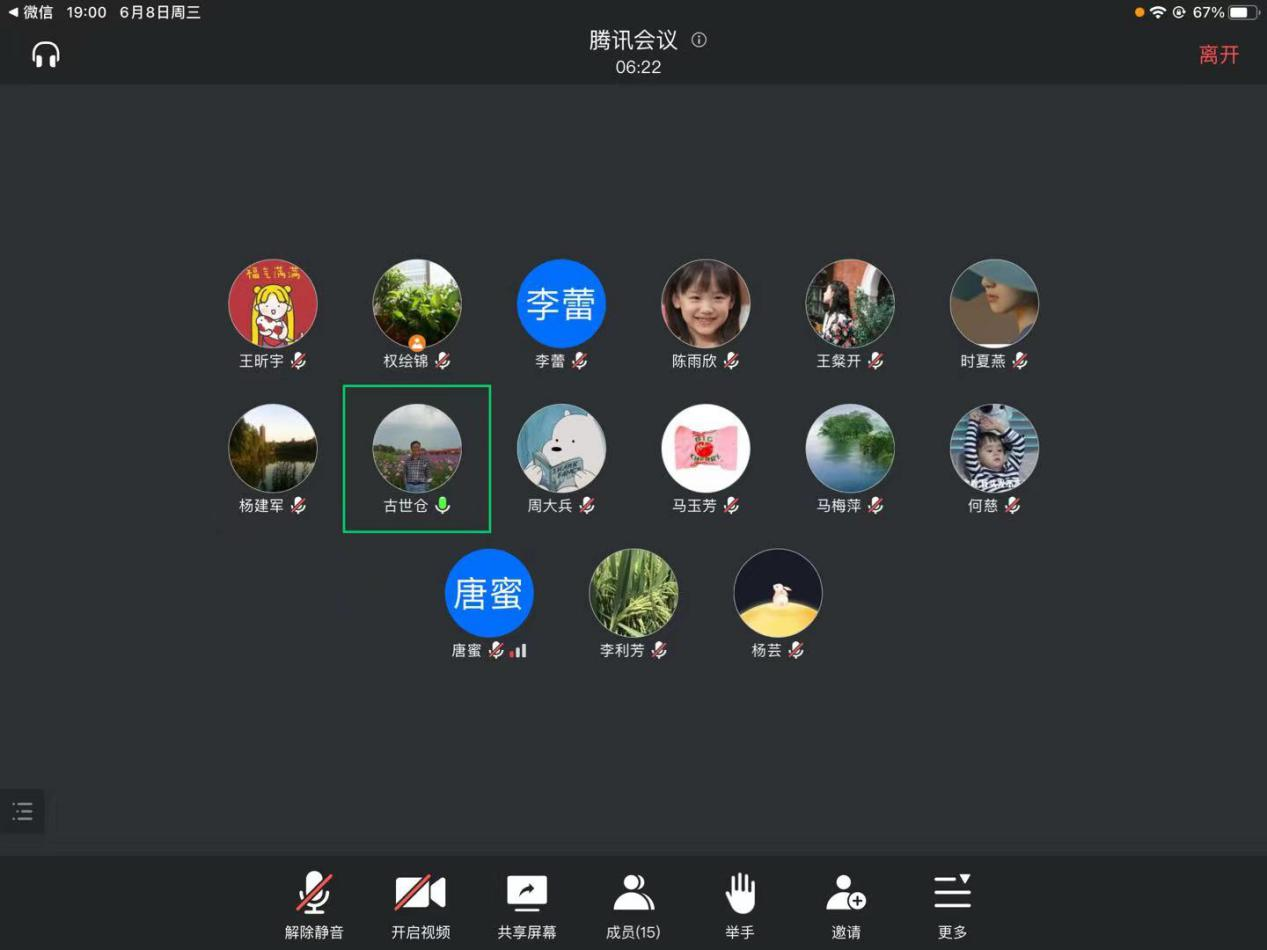Click the battery indicator showing 67%
The width and height of the screenshot is (1267, 950).
coord(1226,12)
